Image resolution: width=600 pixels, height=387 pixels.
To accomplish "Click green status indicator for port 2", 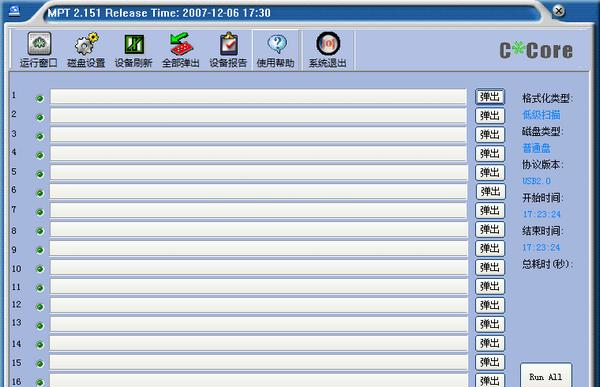I will (40, 117).
